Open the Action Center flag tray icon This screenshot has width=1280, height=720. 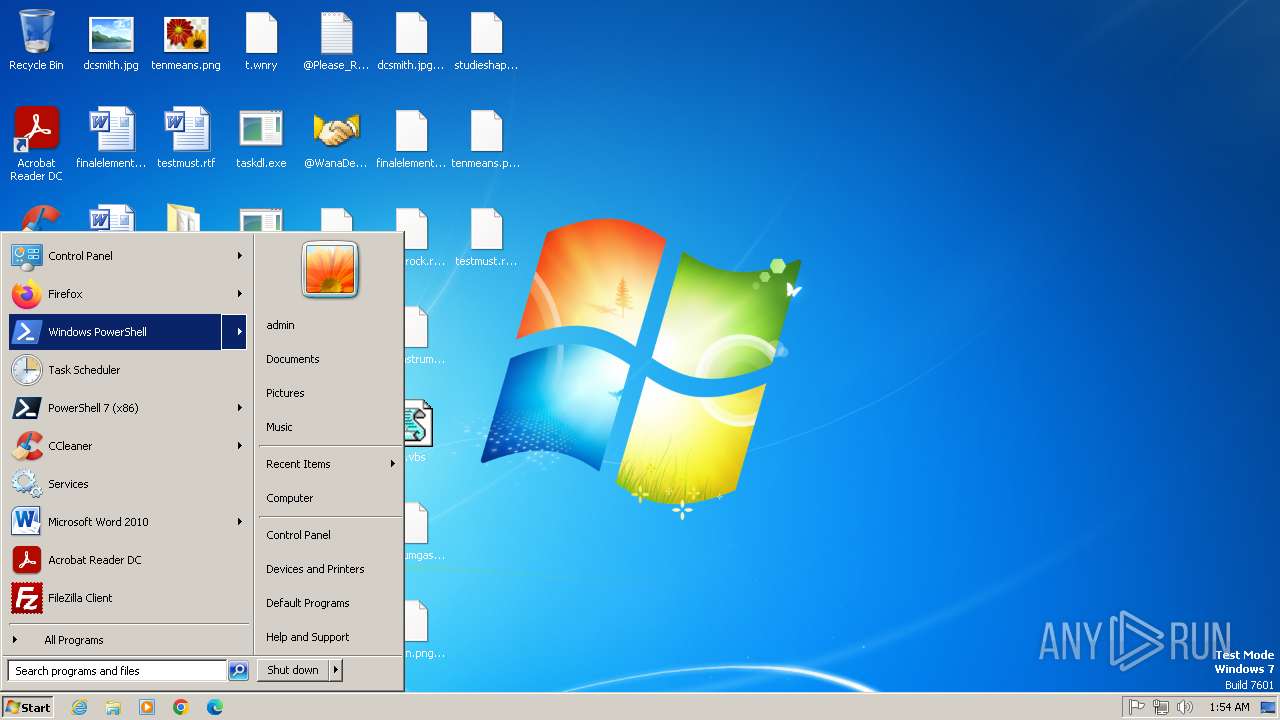click(1137, 707)
